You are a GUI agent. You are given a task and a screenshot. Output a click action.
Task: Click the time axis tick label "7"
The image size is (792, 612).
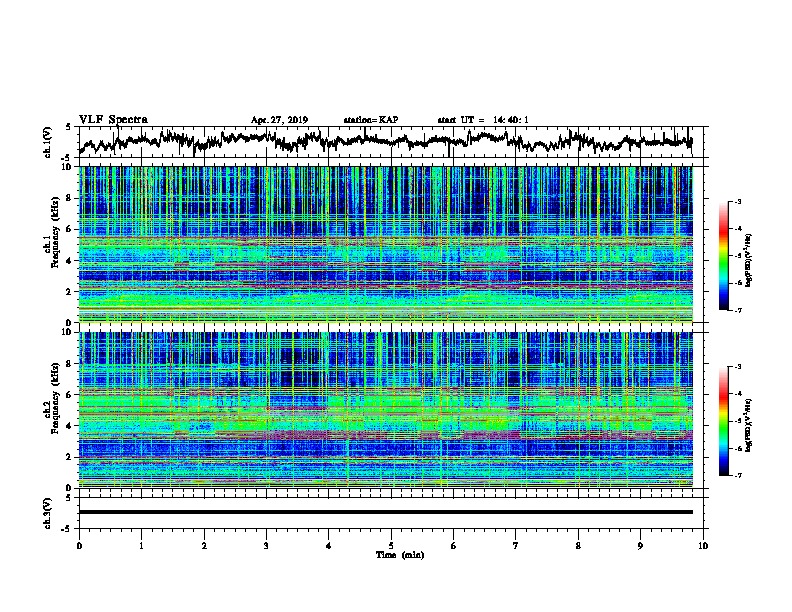(516, 546)
